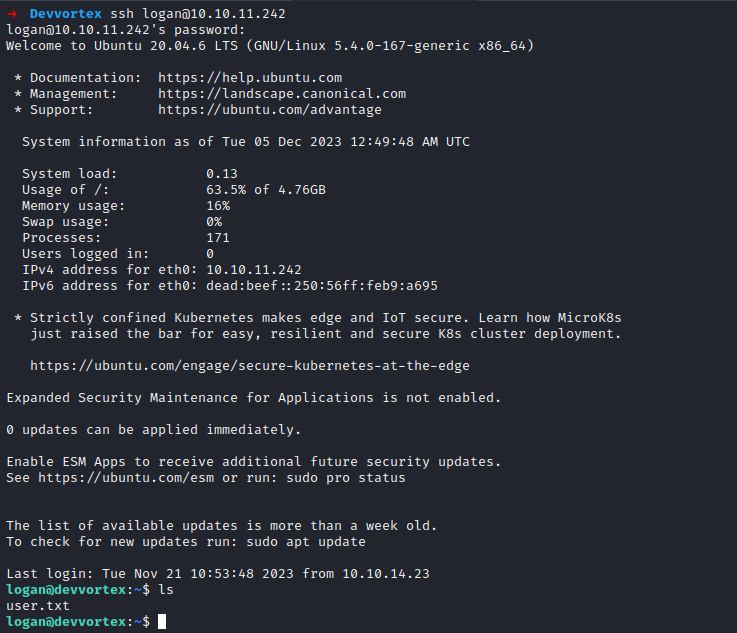
Task: Click the Processes count 171
Action: [x=218, y=238]
